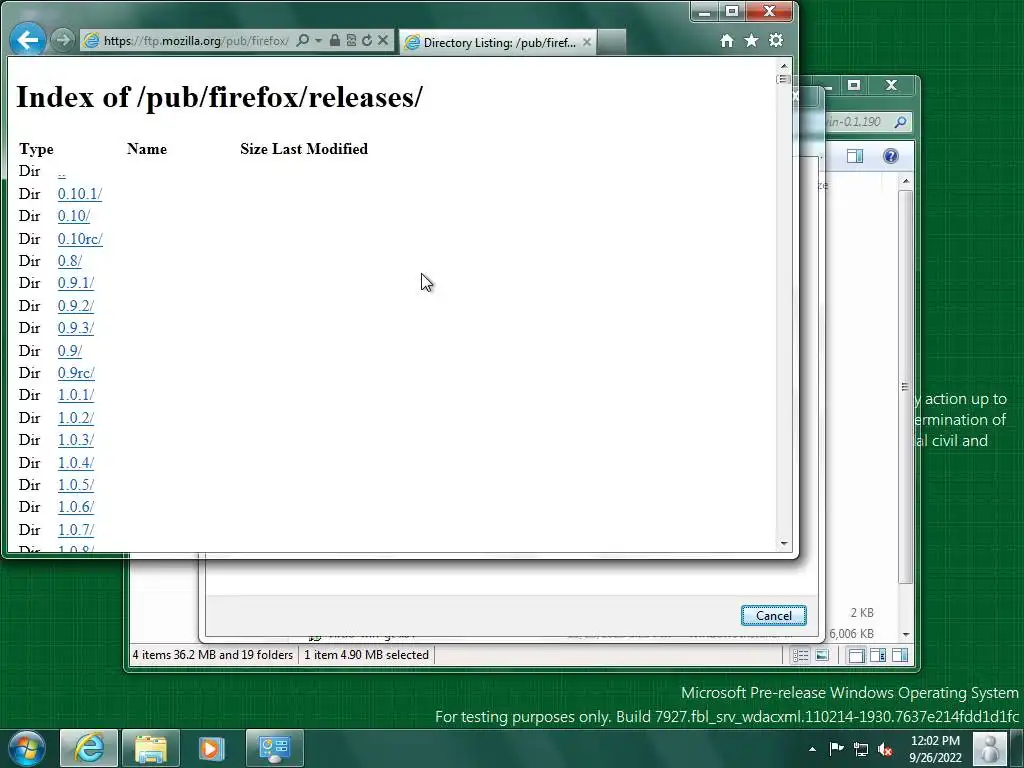Open the 1.0.5/ directory link

[x=76, y=485]
